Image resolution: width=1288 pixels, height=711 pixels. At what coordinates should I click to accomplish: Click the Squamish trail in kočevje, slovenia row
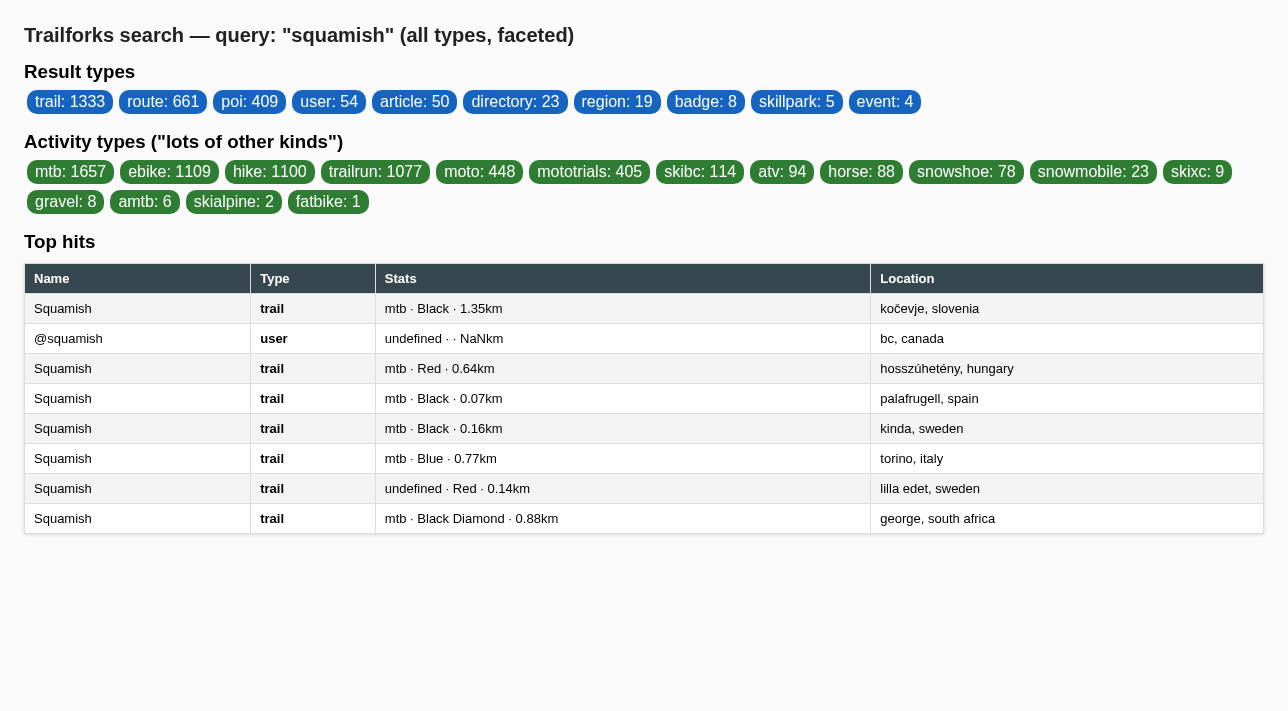(644, 309)
